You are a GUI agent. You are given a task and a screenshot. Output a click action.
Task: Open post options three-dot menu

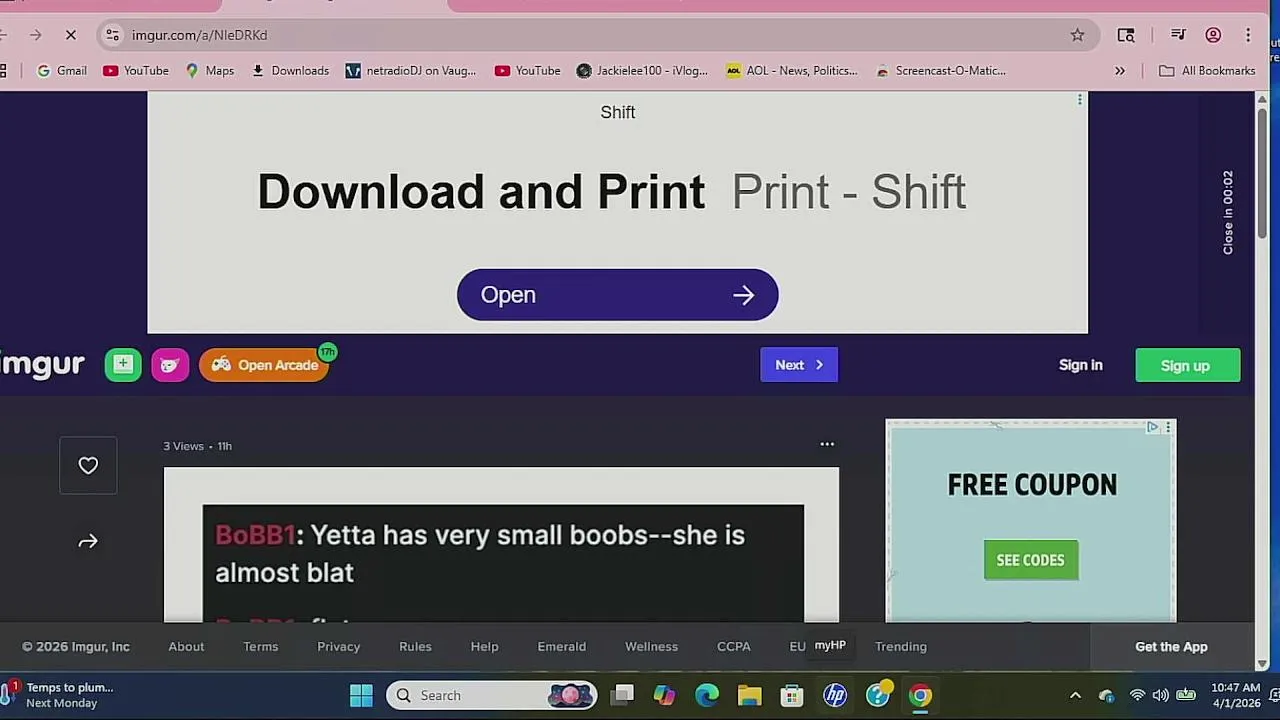pos(827,444)
